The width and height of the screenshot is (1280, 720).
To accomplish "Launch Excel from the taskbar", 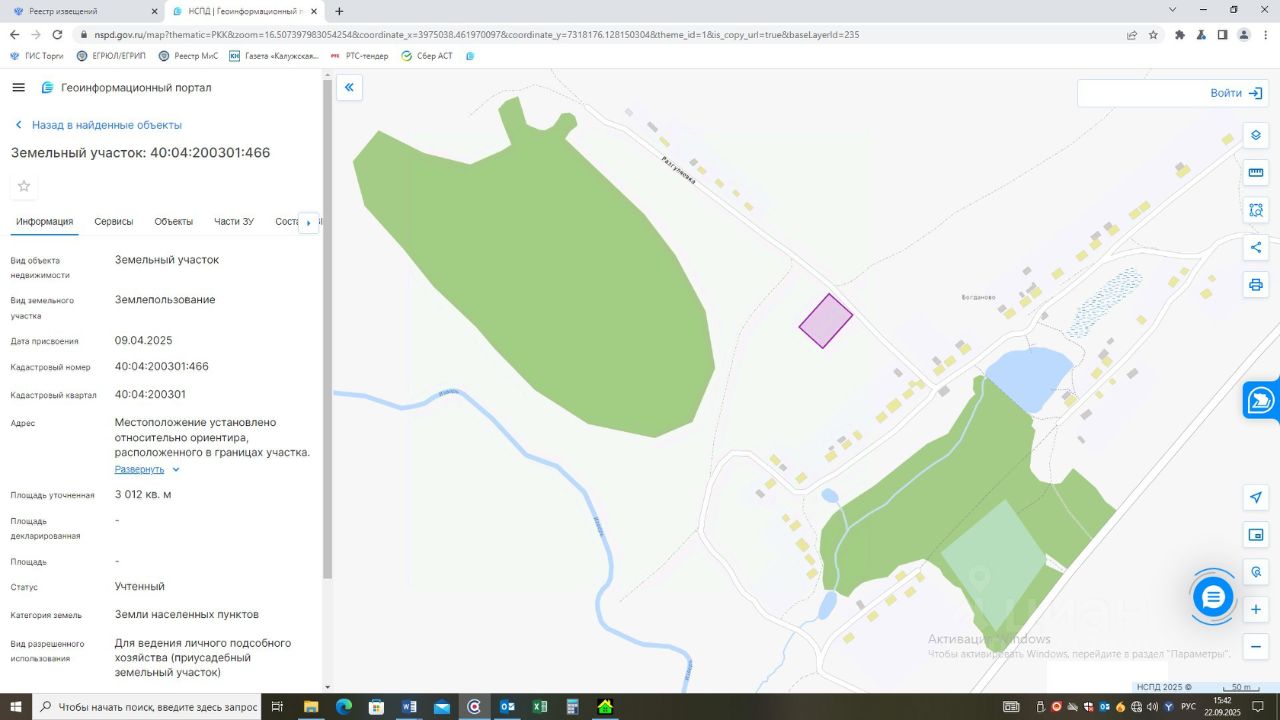I will [x=540, y=707].
